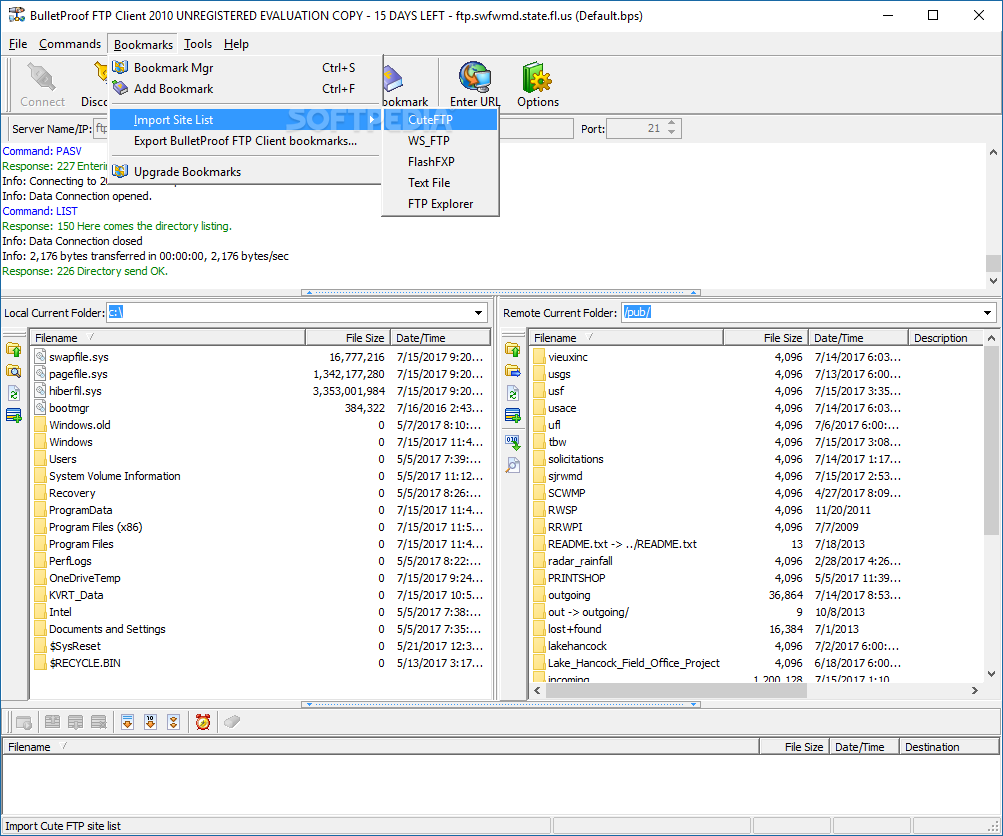Viewport: 1003px width, 836px height.
Task: Click the local browse folder magnifier icon
Action: point(13,372)
